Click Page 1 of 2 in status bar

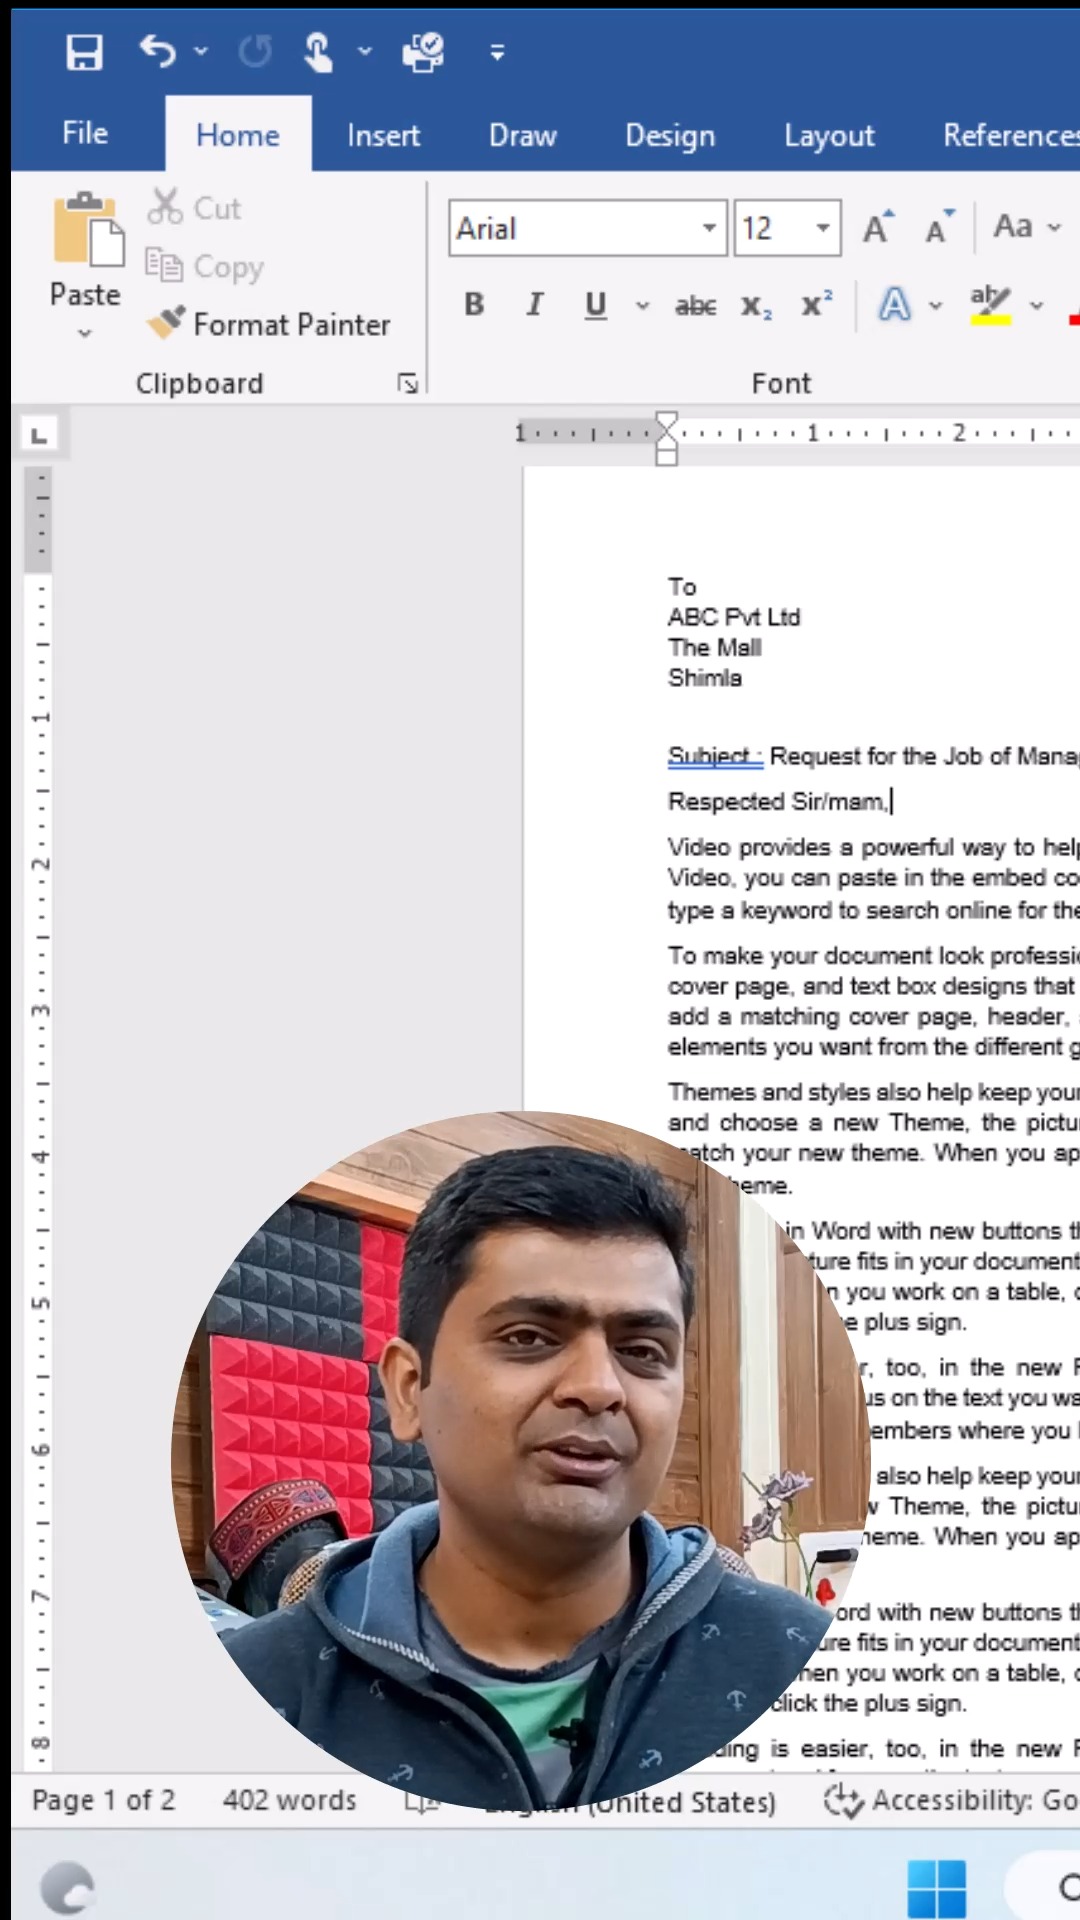103,1800
